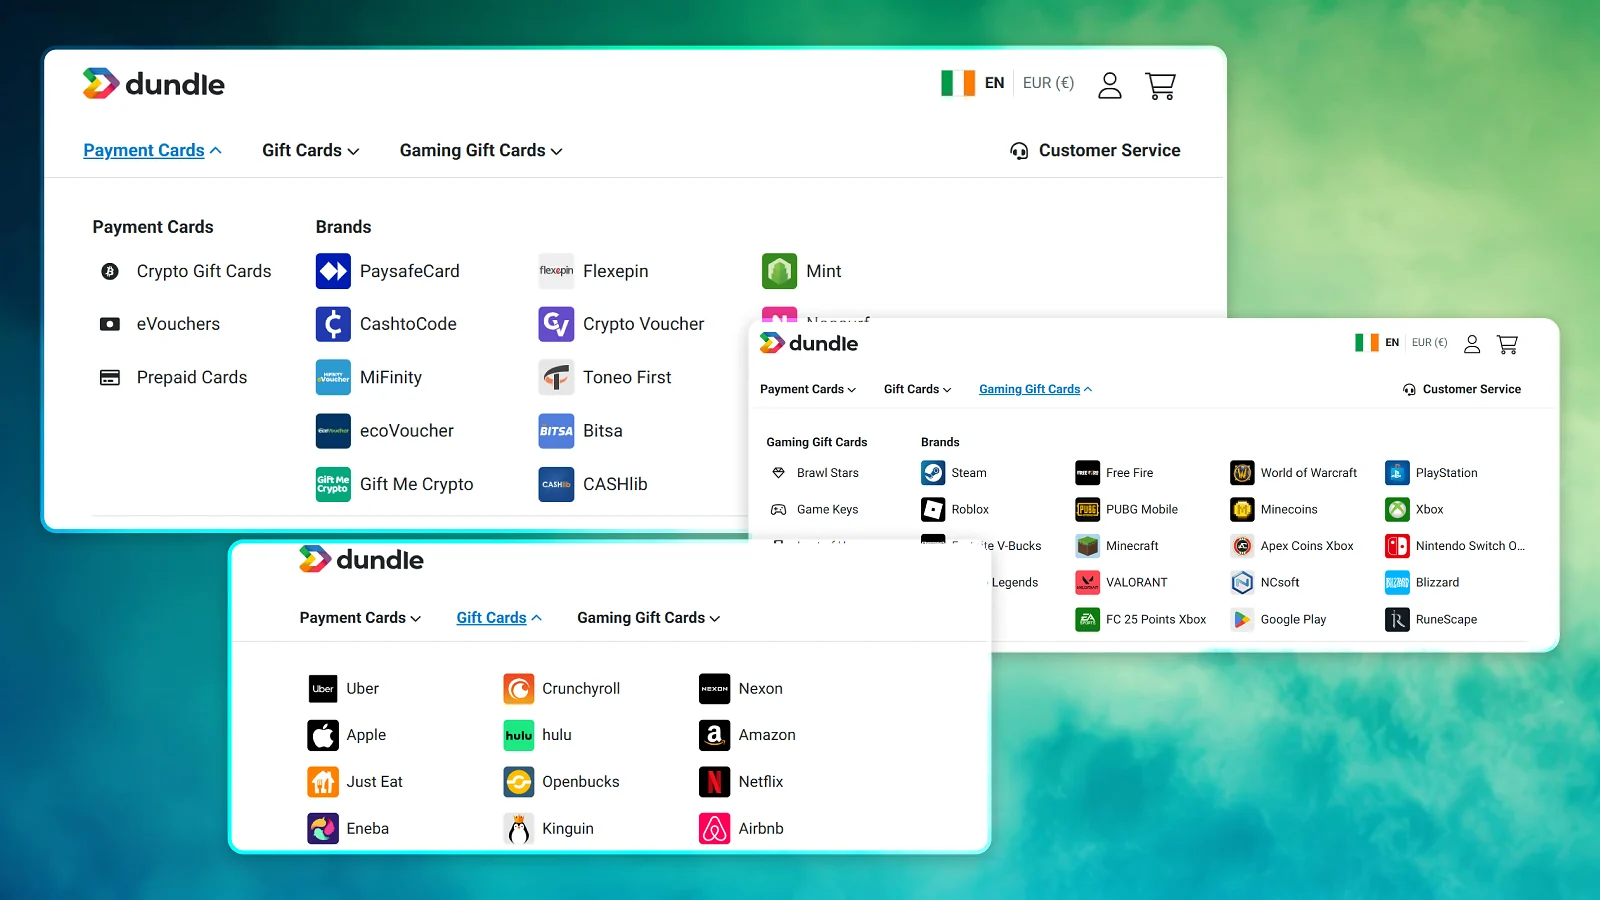Open NCsoft link in gaming window
This screenshot has height=900, width=1600.
pyautogui.click(x=1265, y=582)
